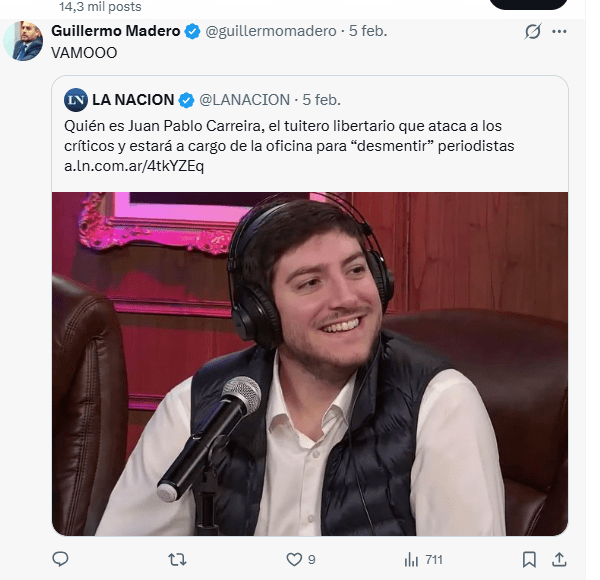Click the VAMOOO tweet text

point(84,53)
